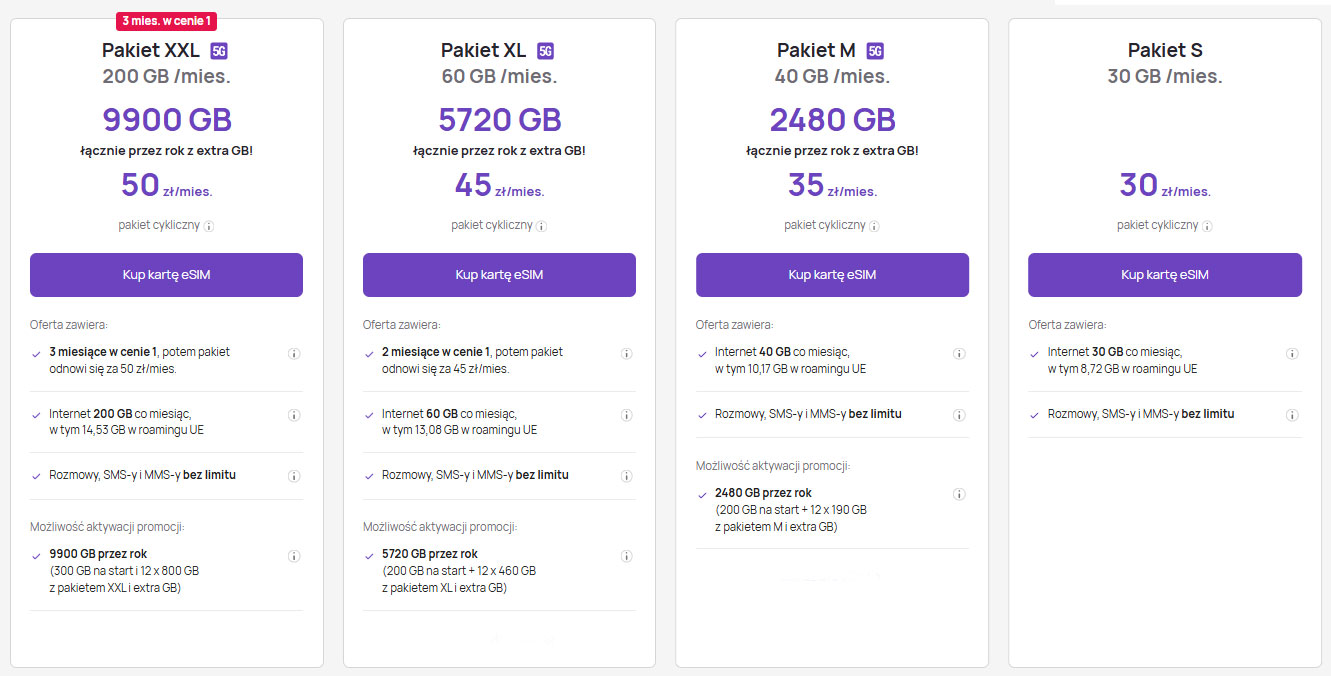Show info for XXL 3 miesiące w cenie 1
This screenshot has height=676, width=1331.
click(294, 353)
